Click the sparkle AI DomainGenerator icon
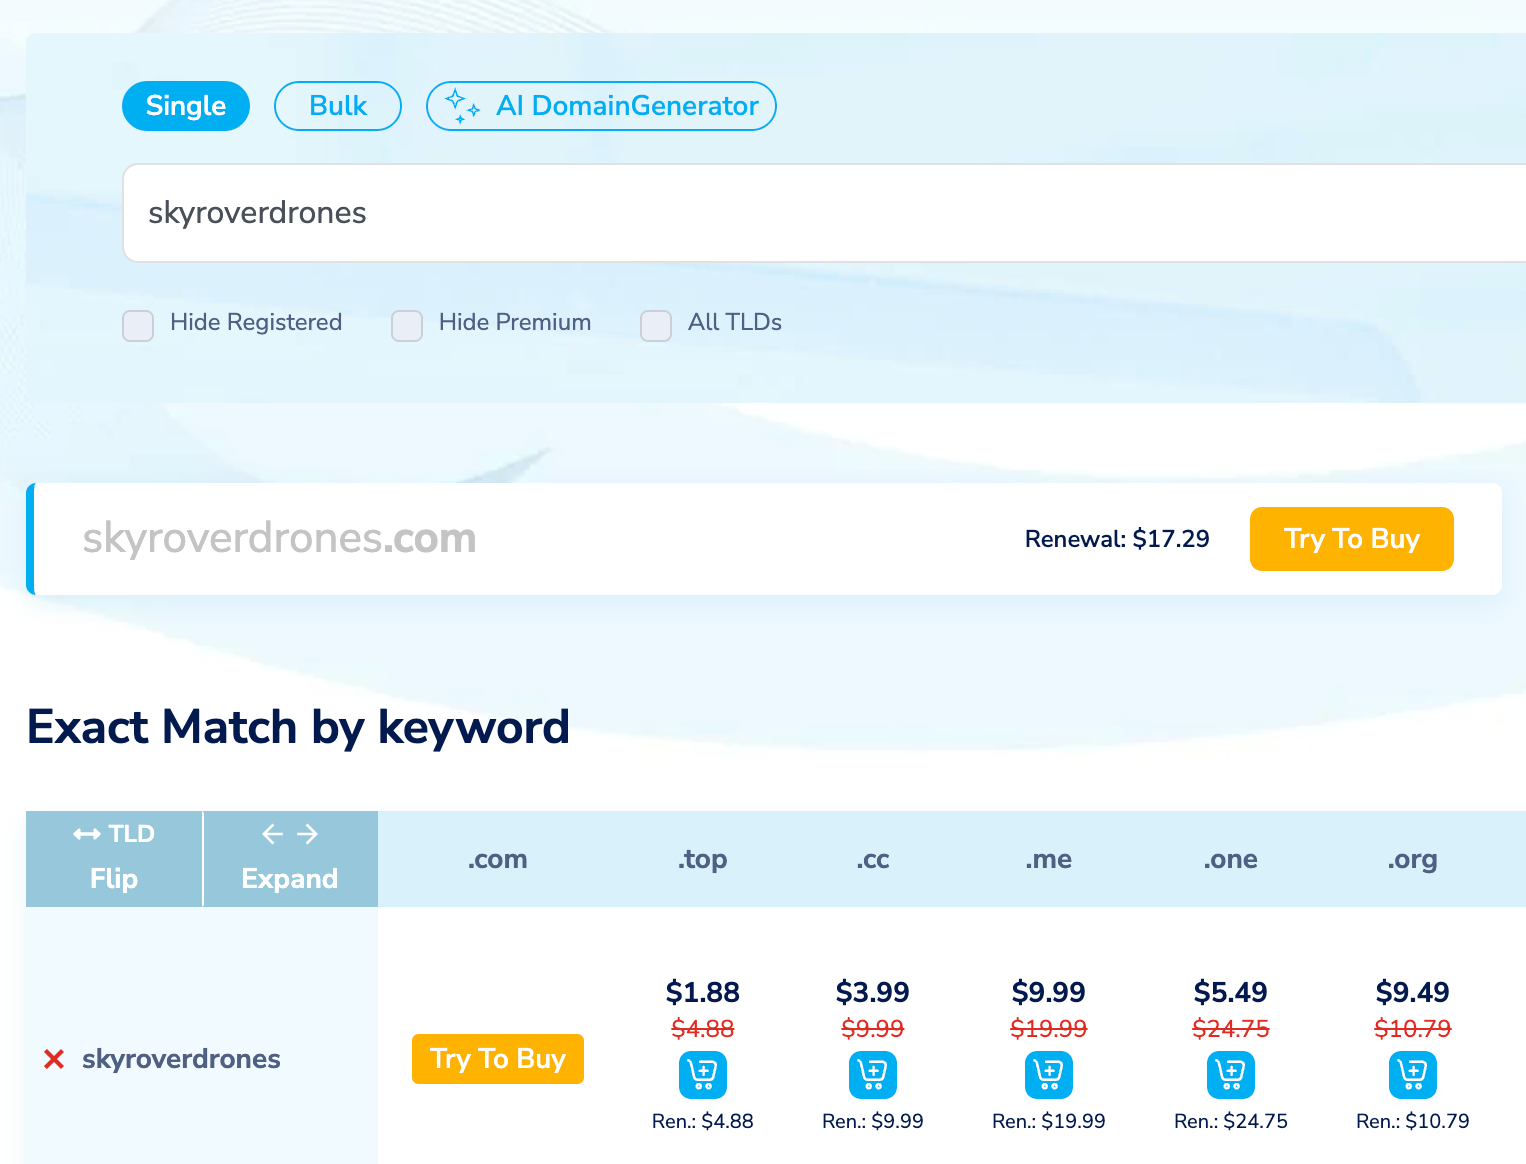Viewport: 1526px width, 1164px height. [x=461, y=106]
